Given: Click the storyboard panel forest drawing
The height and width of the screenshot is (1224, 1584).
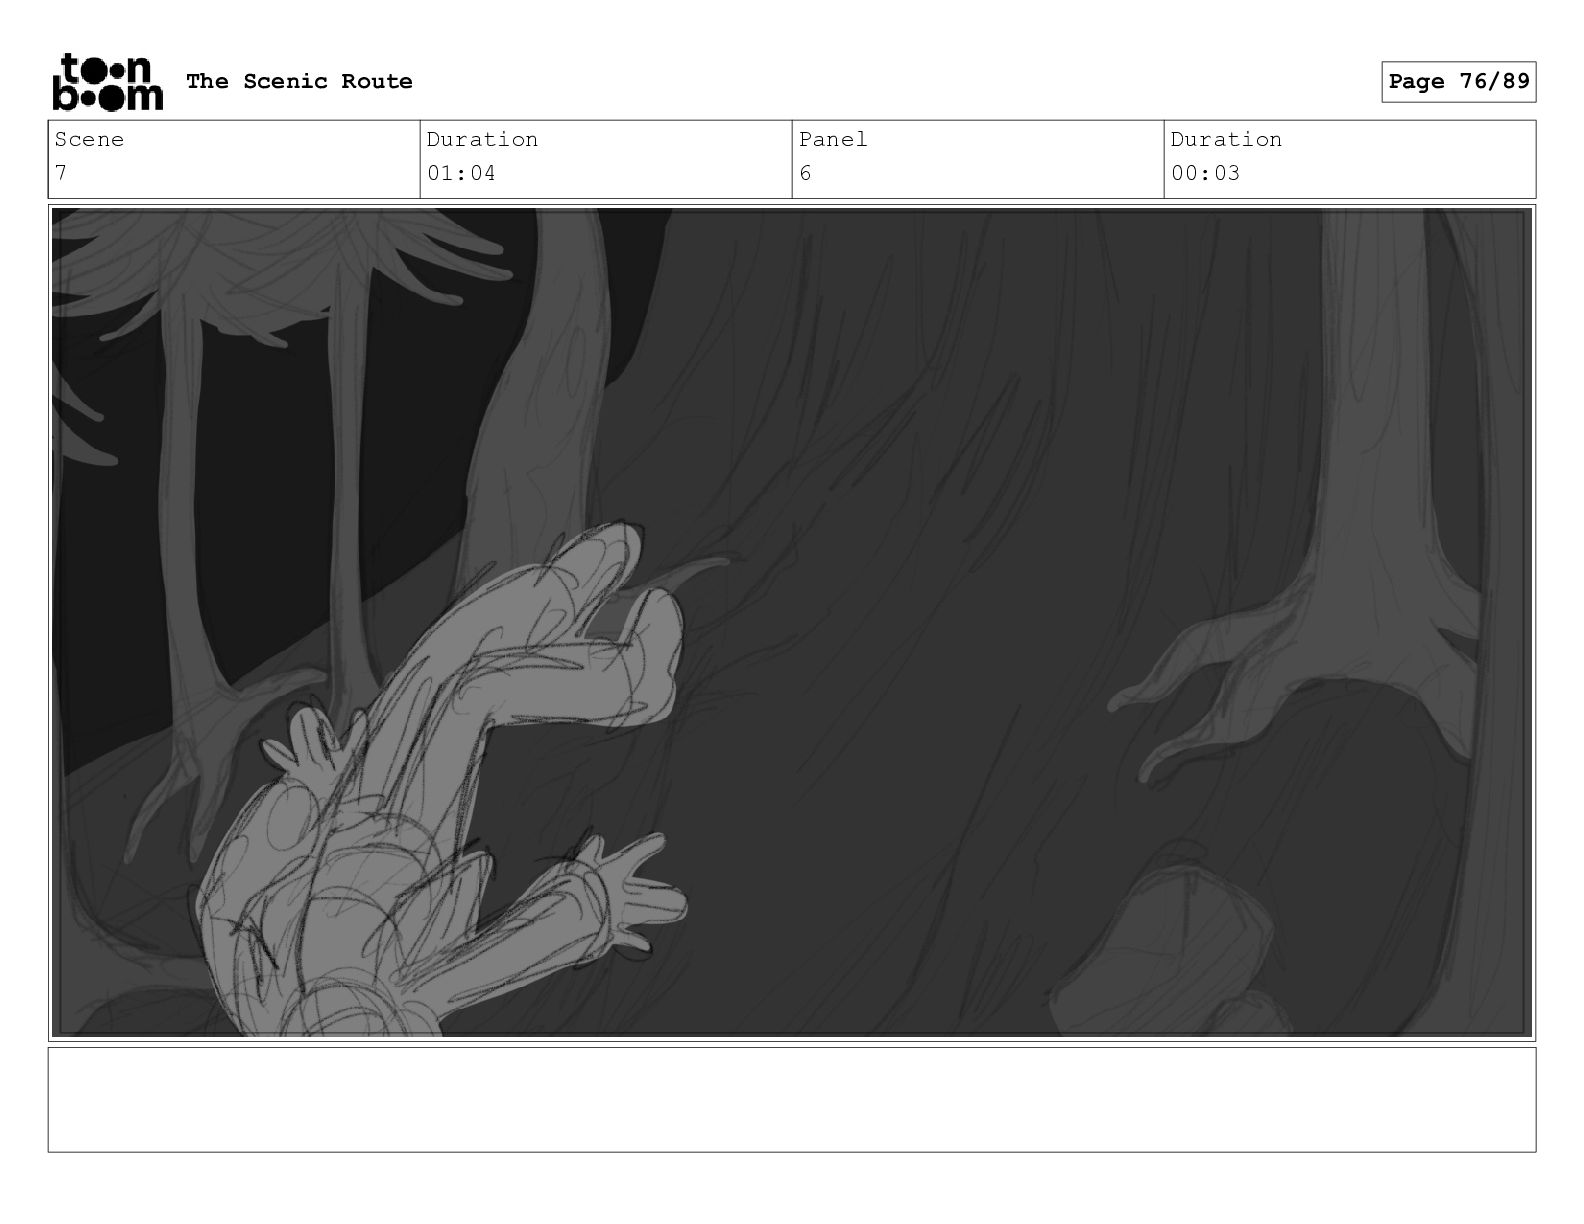Looking at the screenshot, I should [x=792, y=622].
